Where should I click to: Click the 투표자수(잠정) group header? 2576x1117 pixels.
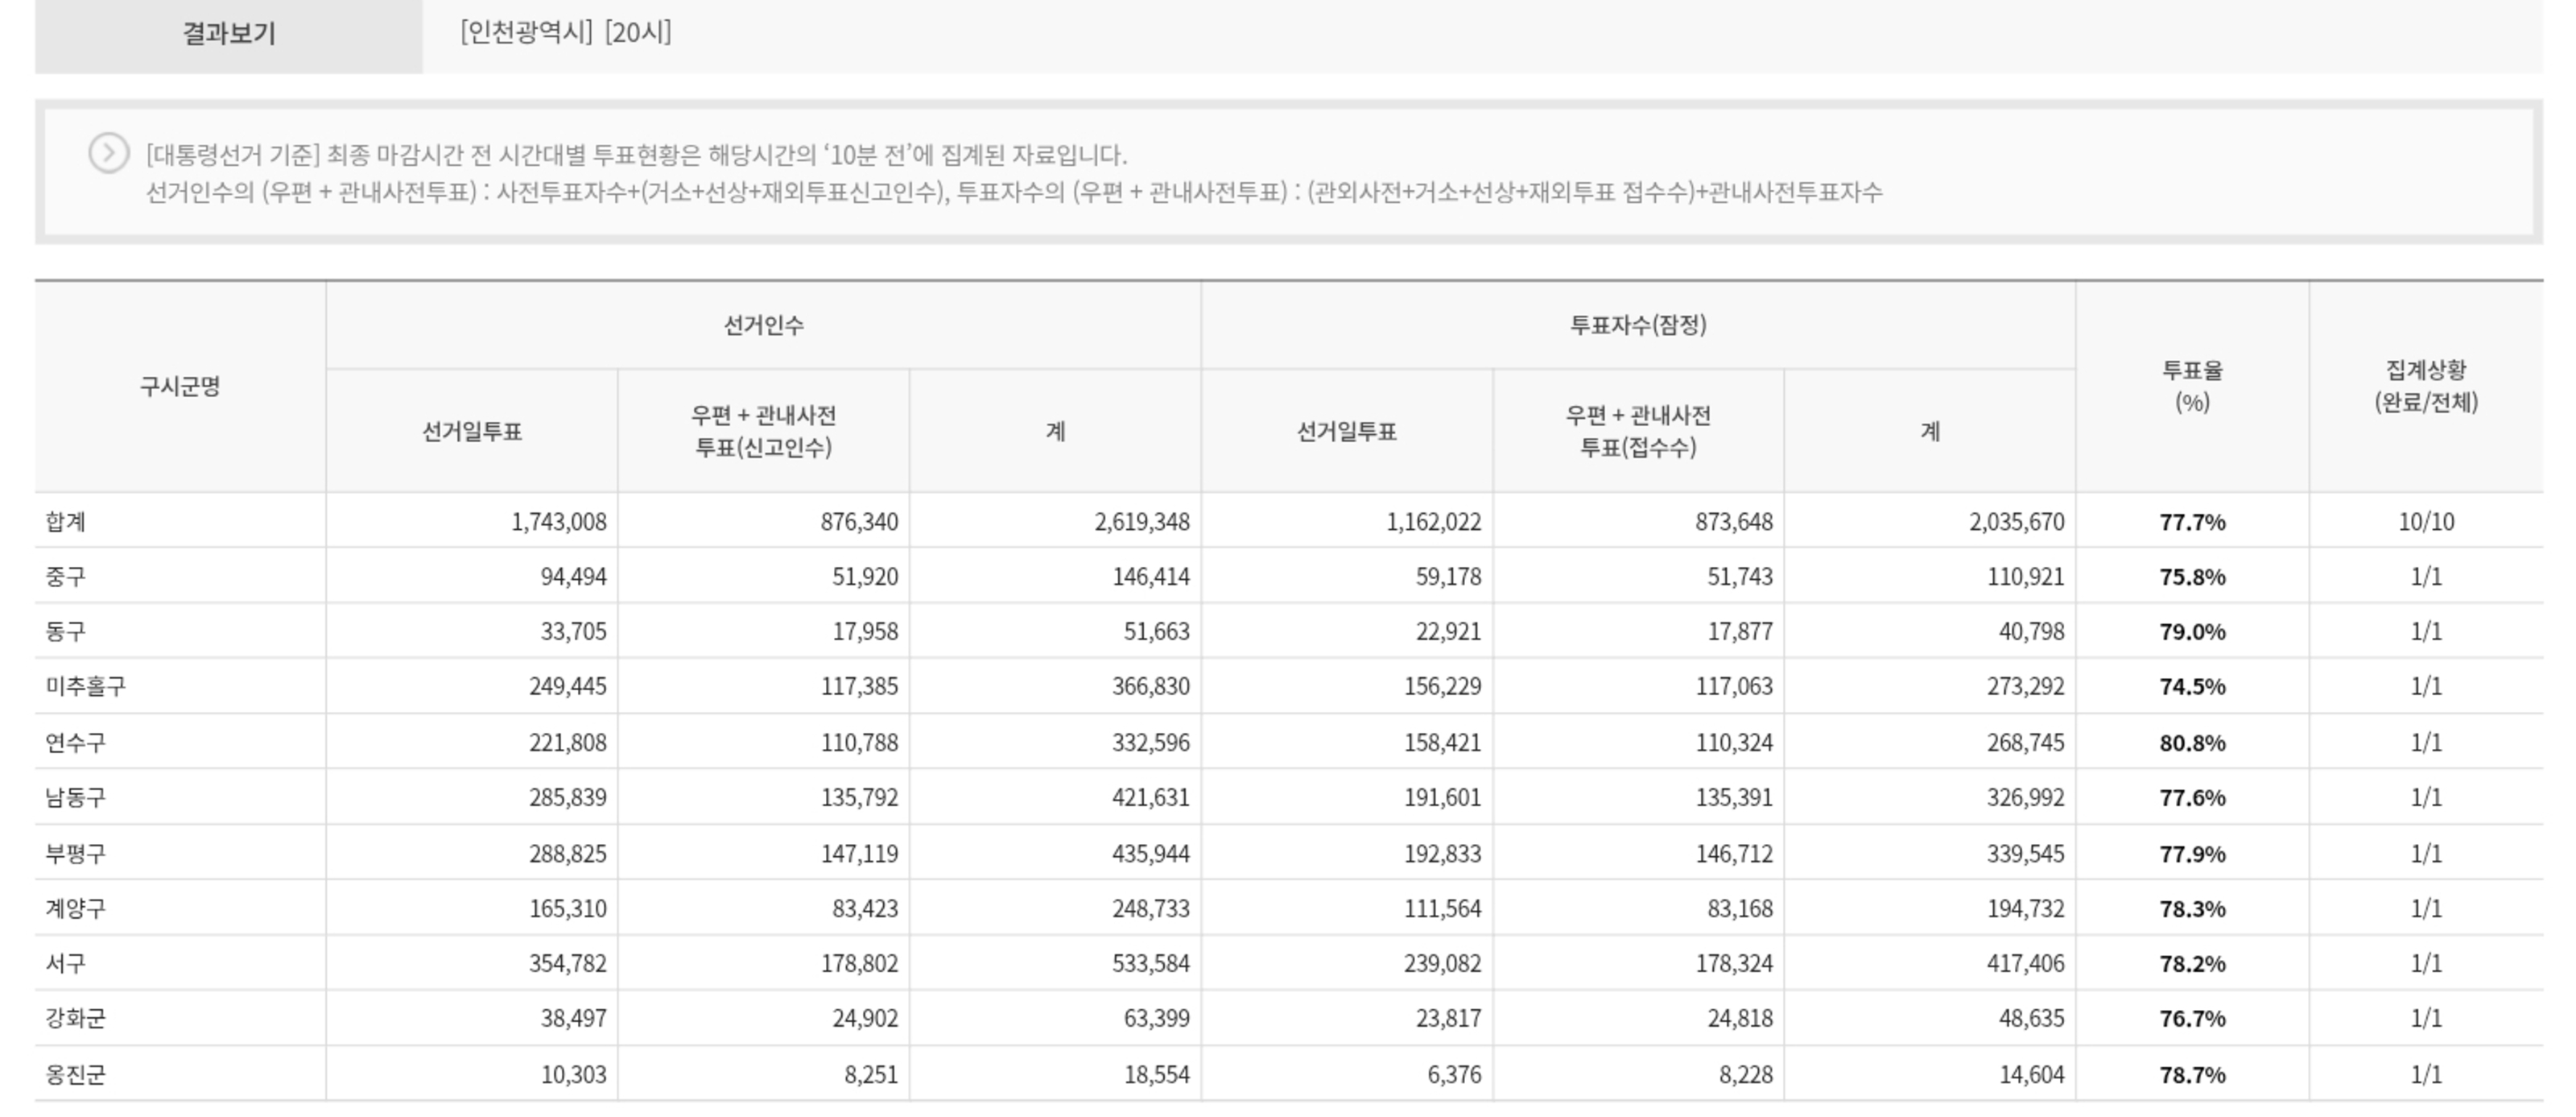(x=1637, y=325)
